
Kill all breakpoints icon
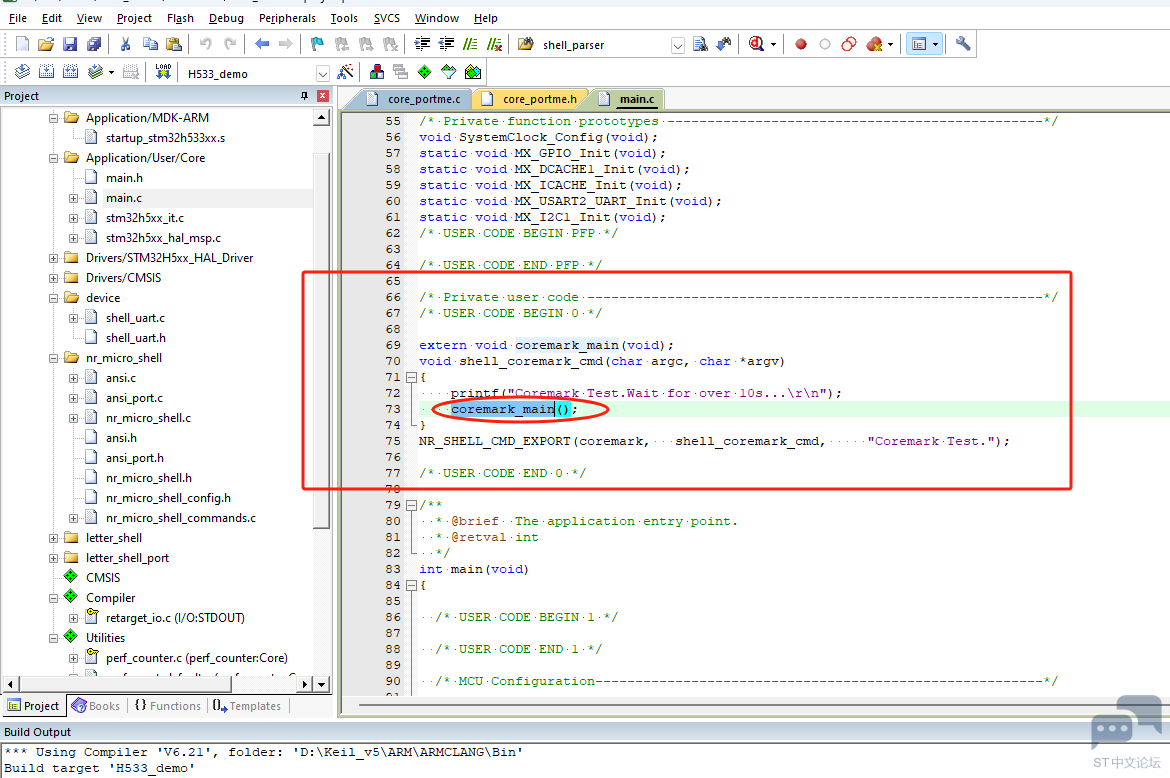(x=874, y=44)
